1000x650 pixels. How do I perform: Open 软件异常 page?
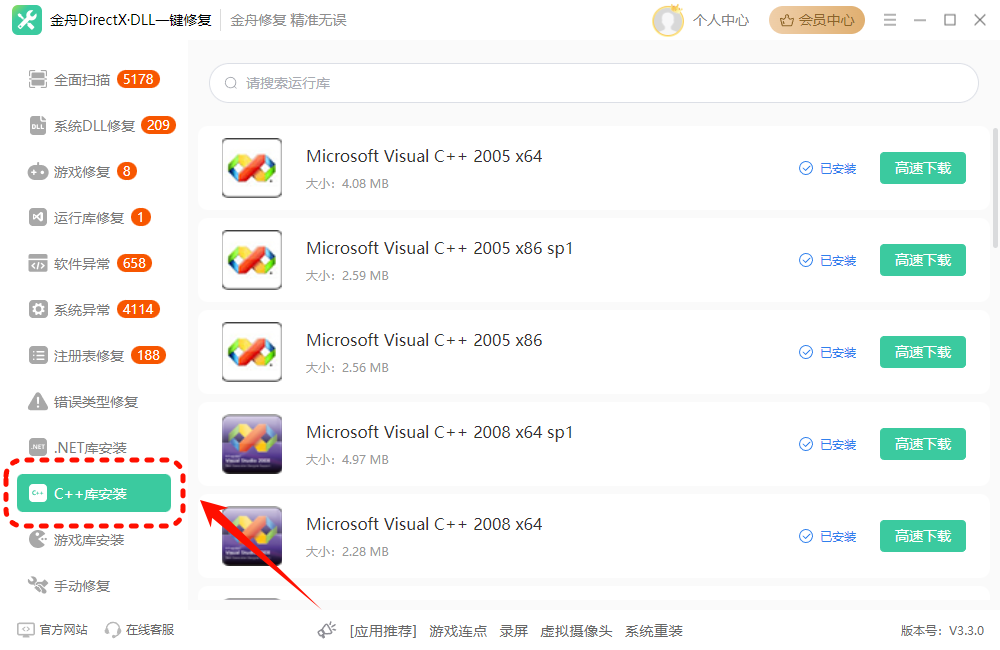coord(94,263)
